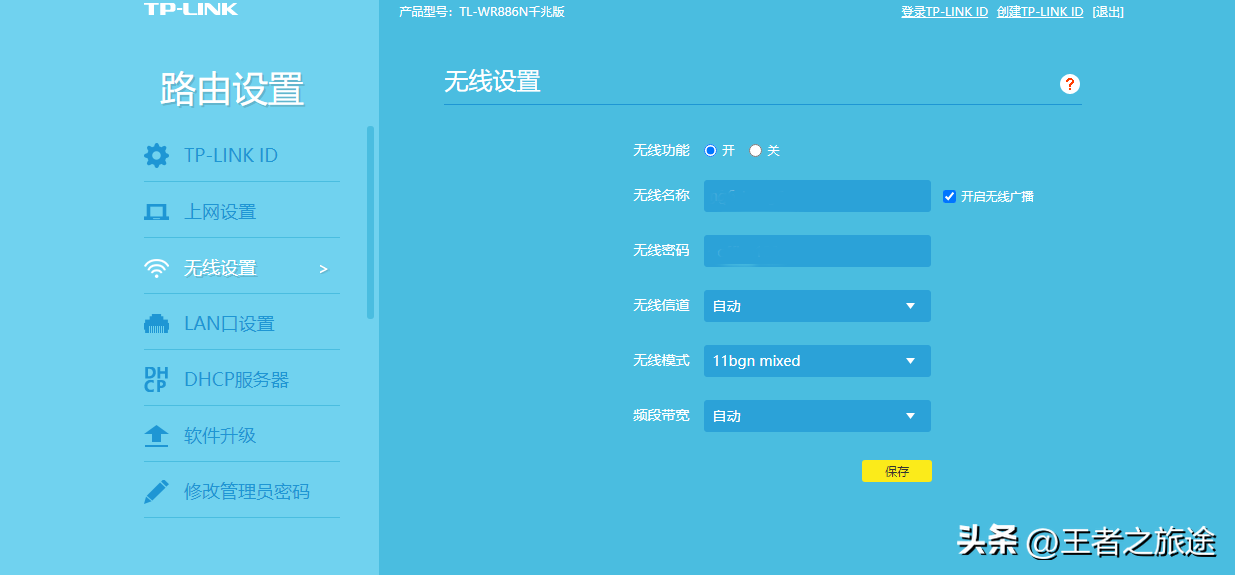The width and height of the screenshot is (1235, 575).
Task: Click the 创建TP-LINK ID link
Action: [1040, 12]
